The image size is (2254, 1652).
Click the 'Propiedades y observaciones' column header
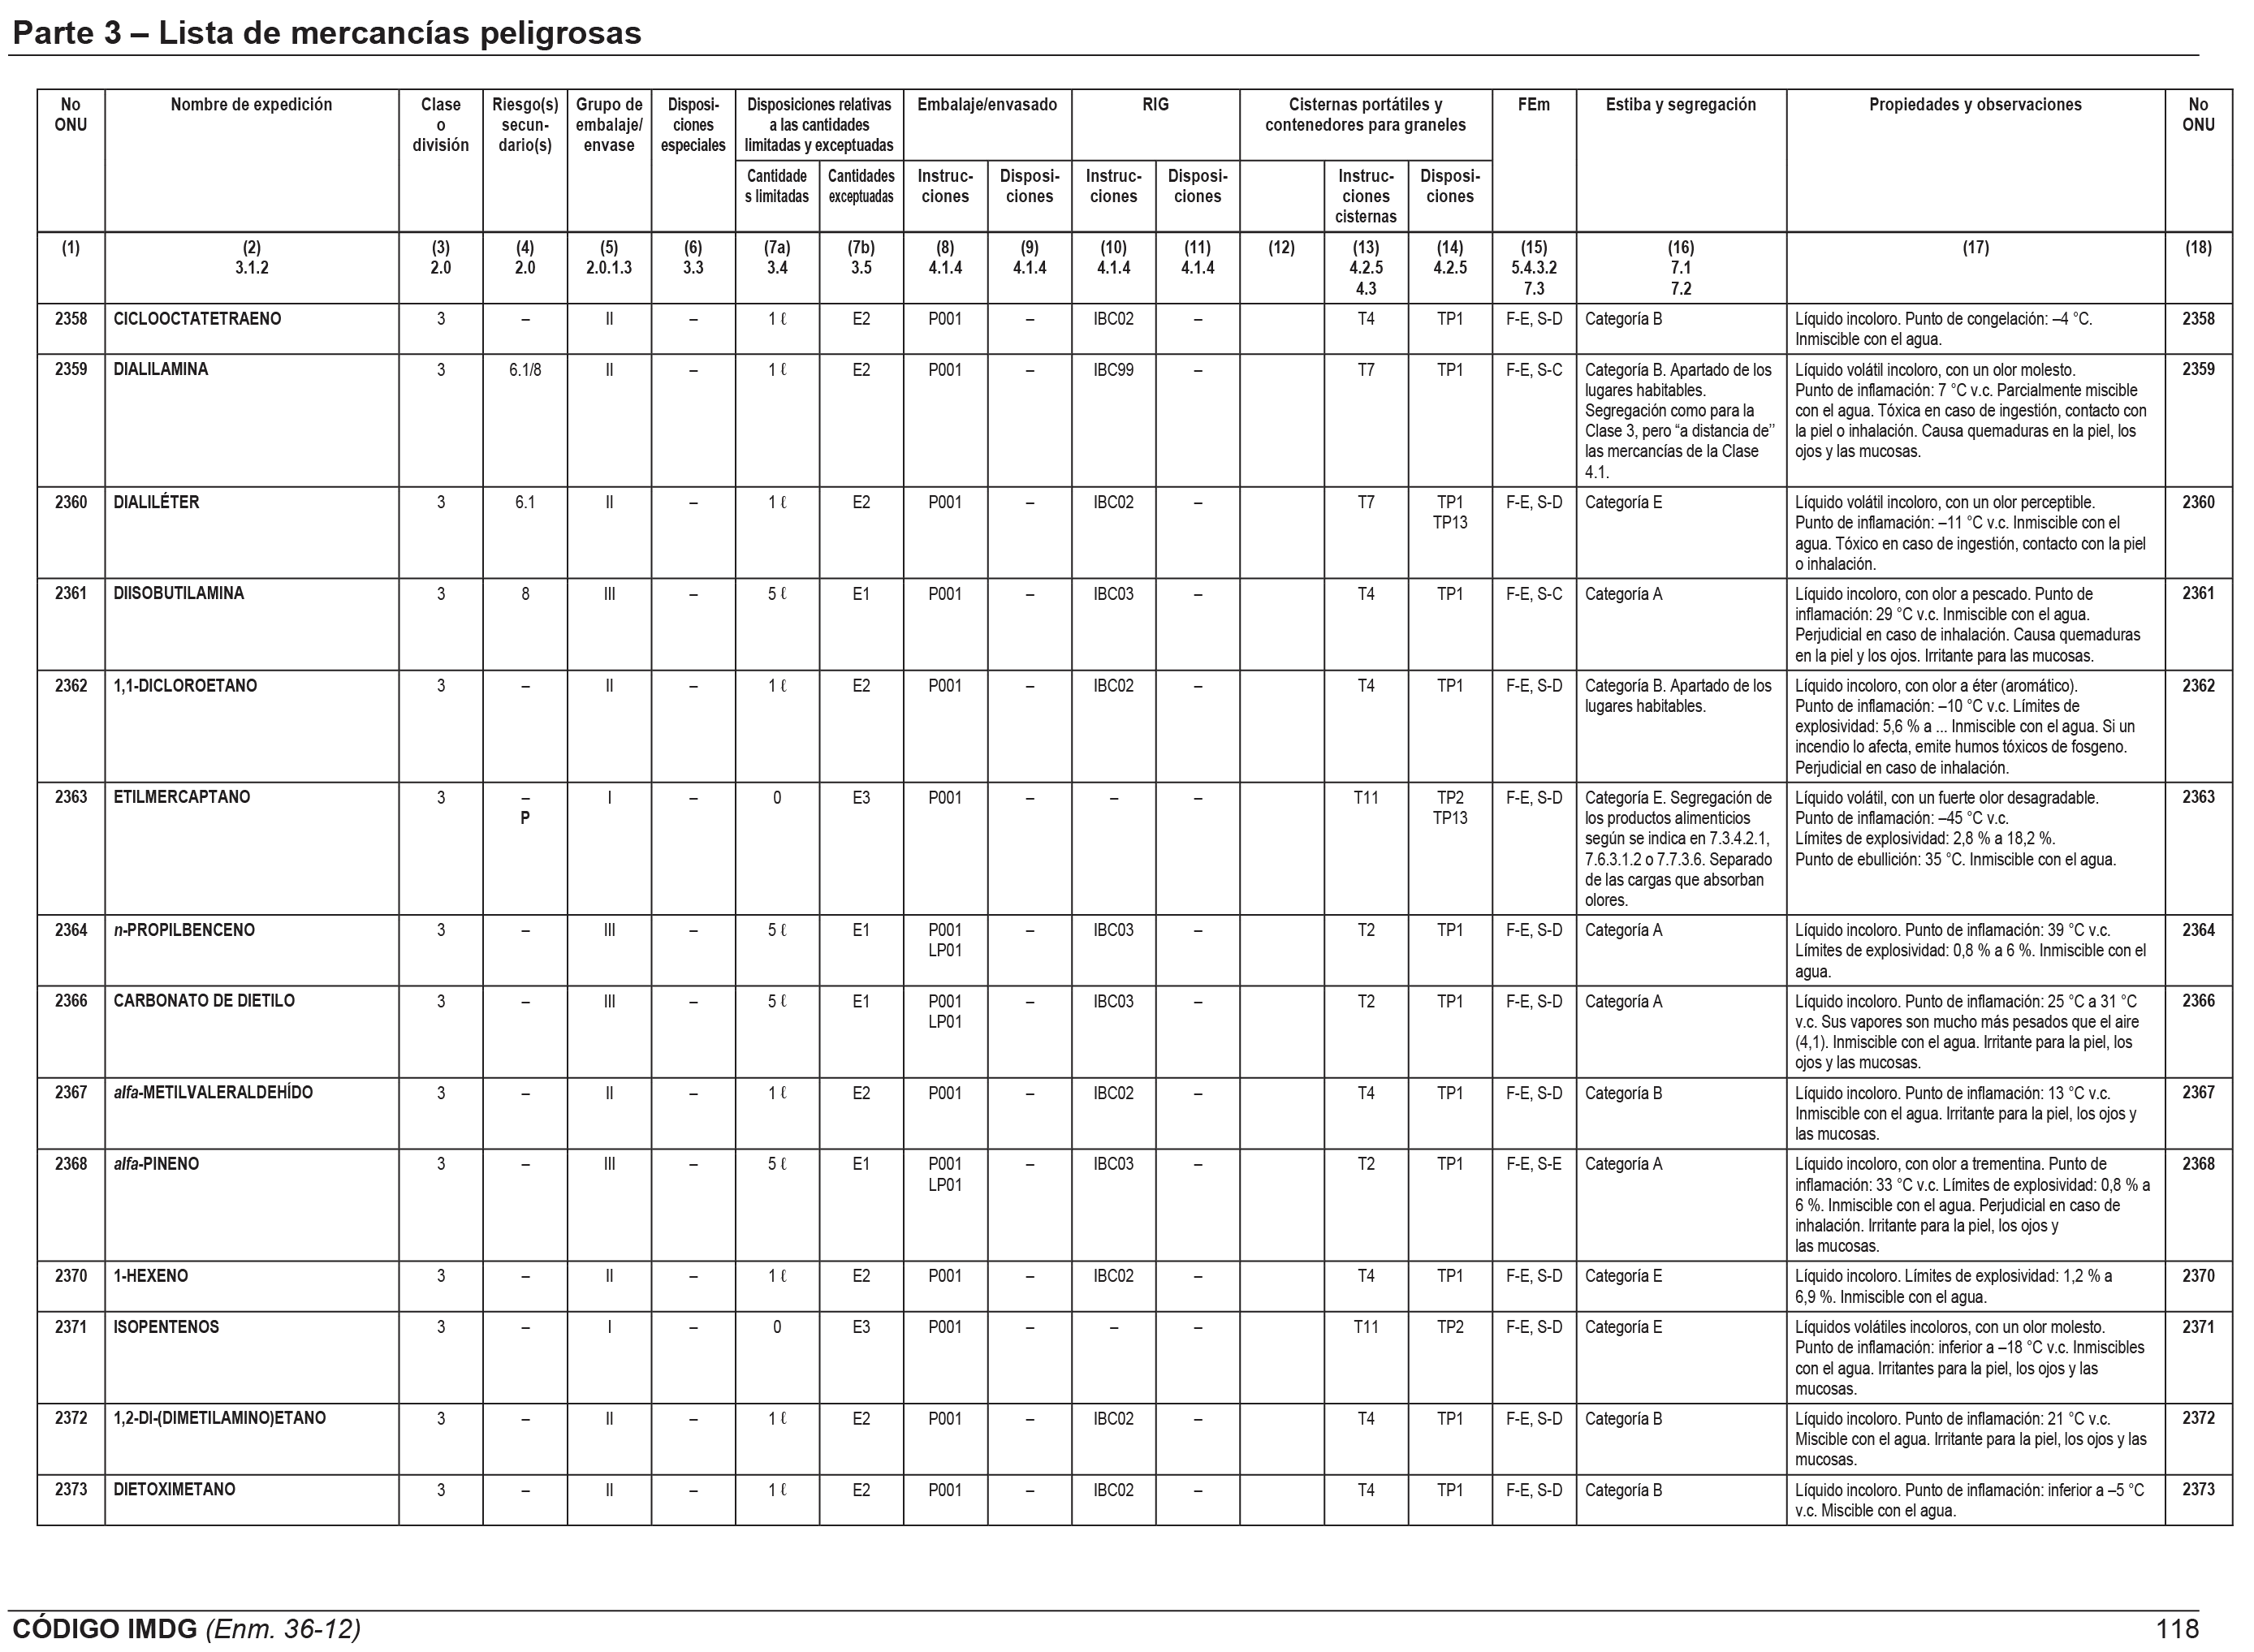click(1975, 104)
